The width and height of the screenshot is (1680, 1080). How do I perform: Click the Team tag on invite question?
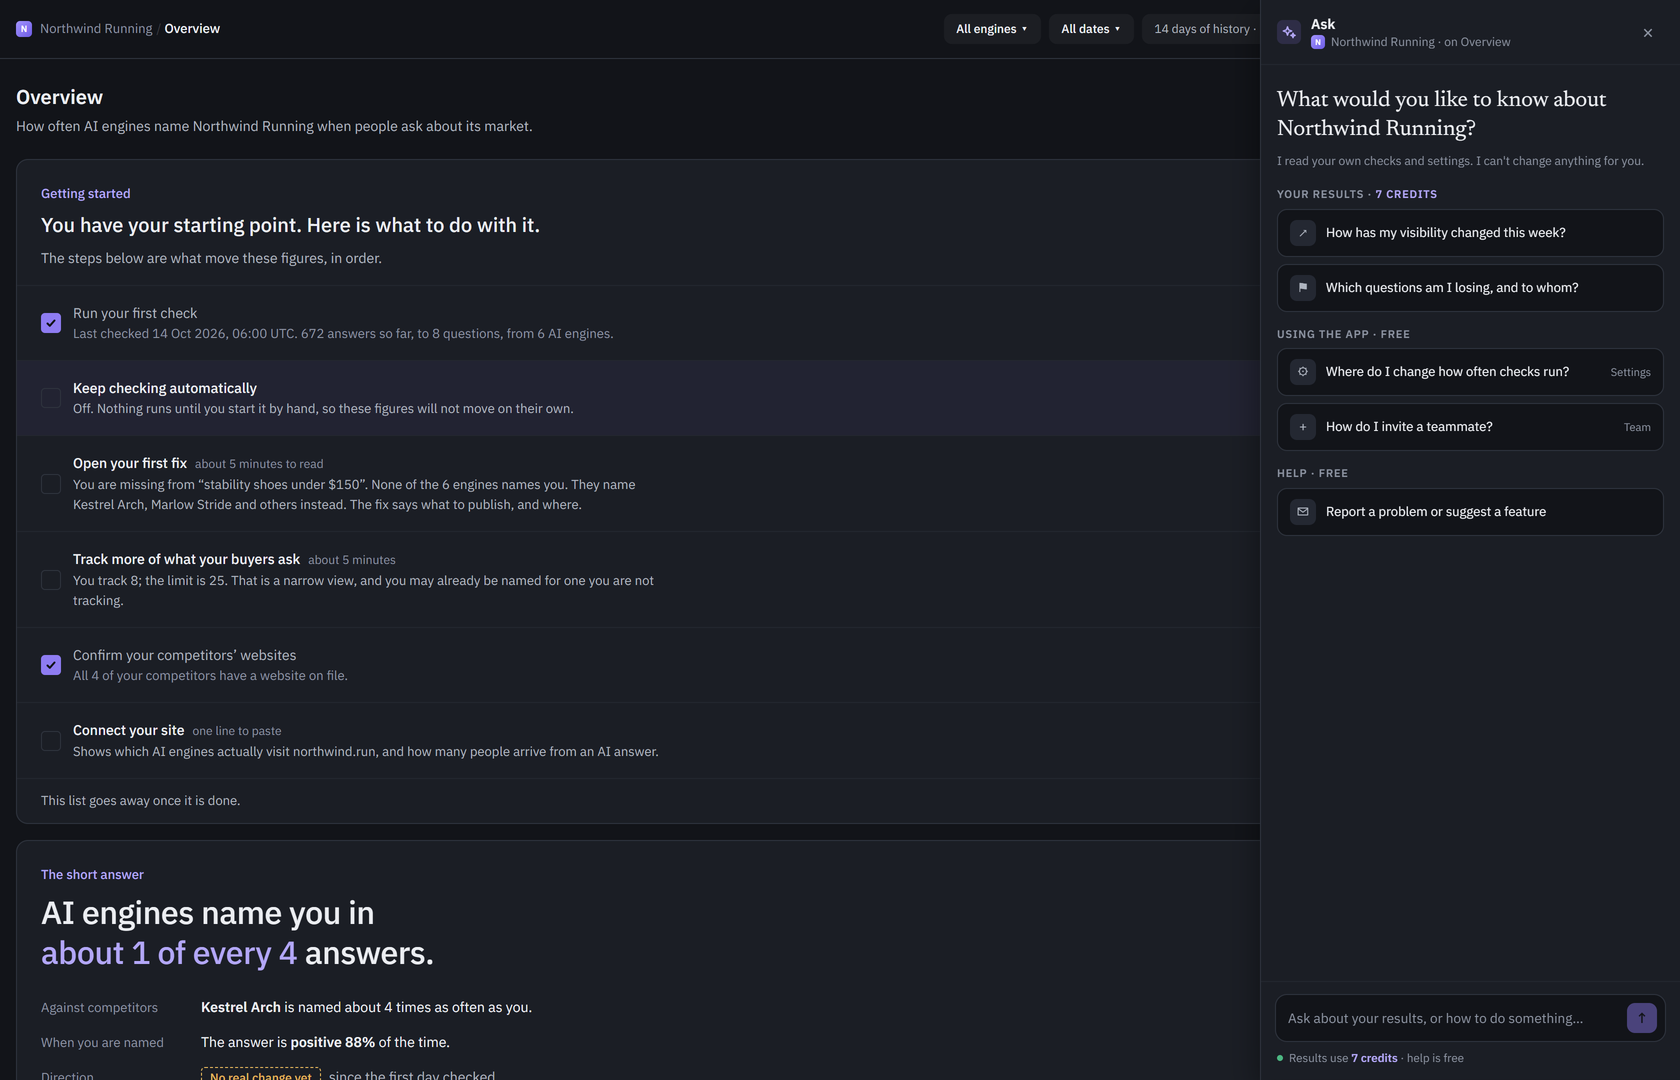pyautogui.click(x=1637, y=427)
